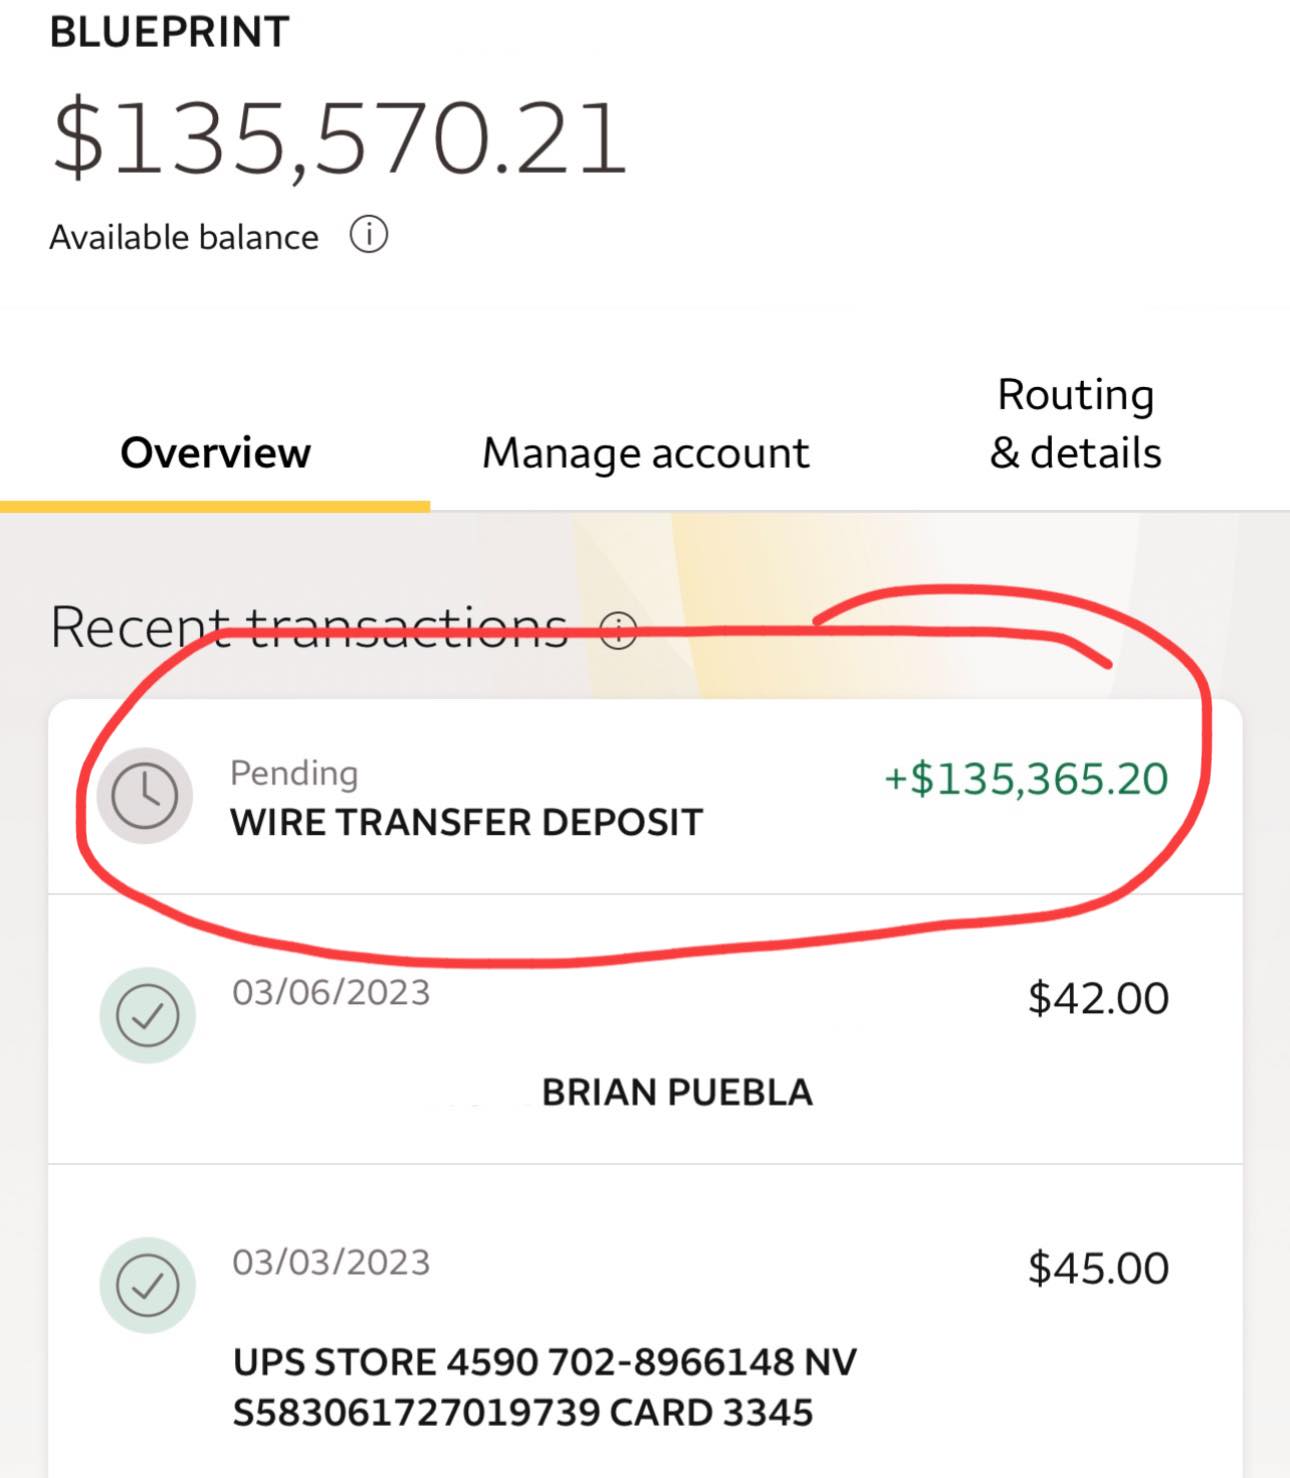
Task: Select the checkmark icon on the UPS Store transaction
Action: tap(146, 1286)
